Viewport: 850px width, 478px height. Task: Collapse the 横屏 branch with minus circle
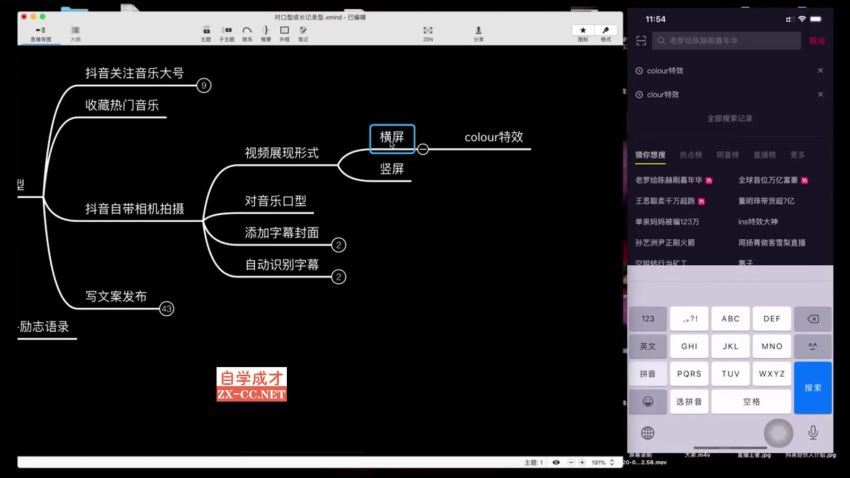tap(423, 149)
